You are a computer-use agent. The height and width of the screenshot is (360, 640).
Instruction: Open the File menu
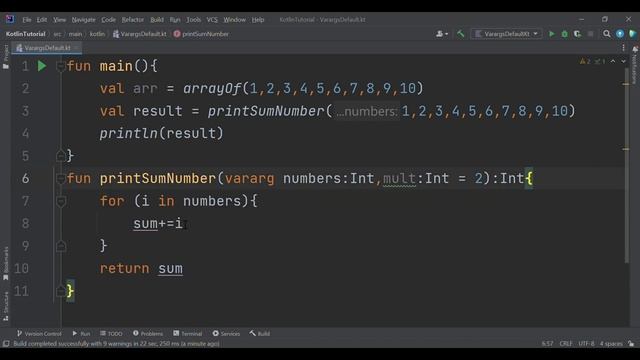click(27, 20)
